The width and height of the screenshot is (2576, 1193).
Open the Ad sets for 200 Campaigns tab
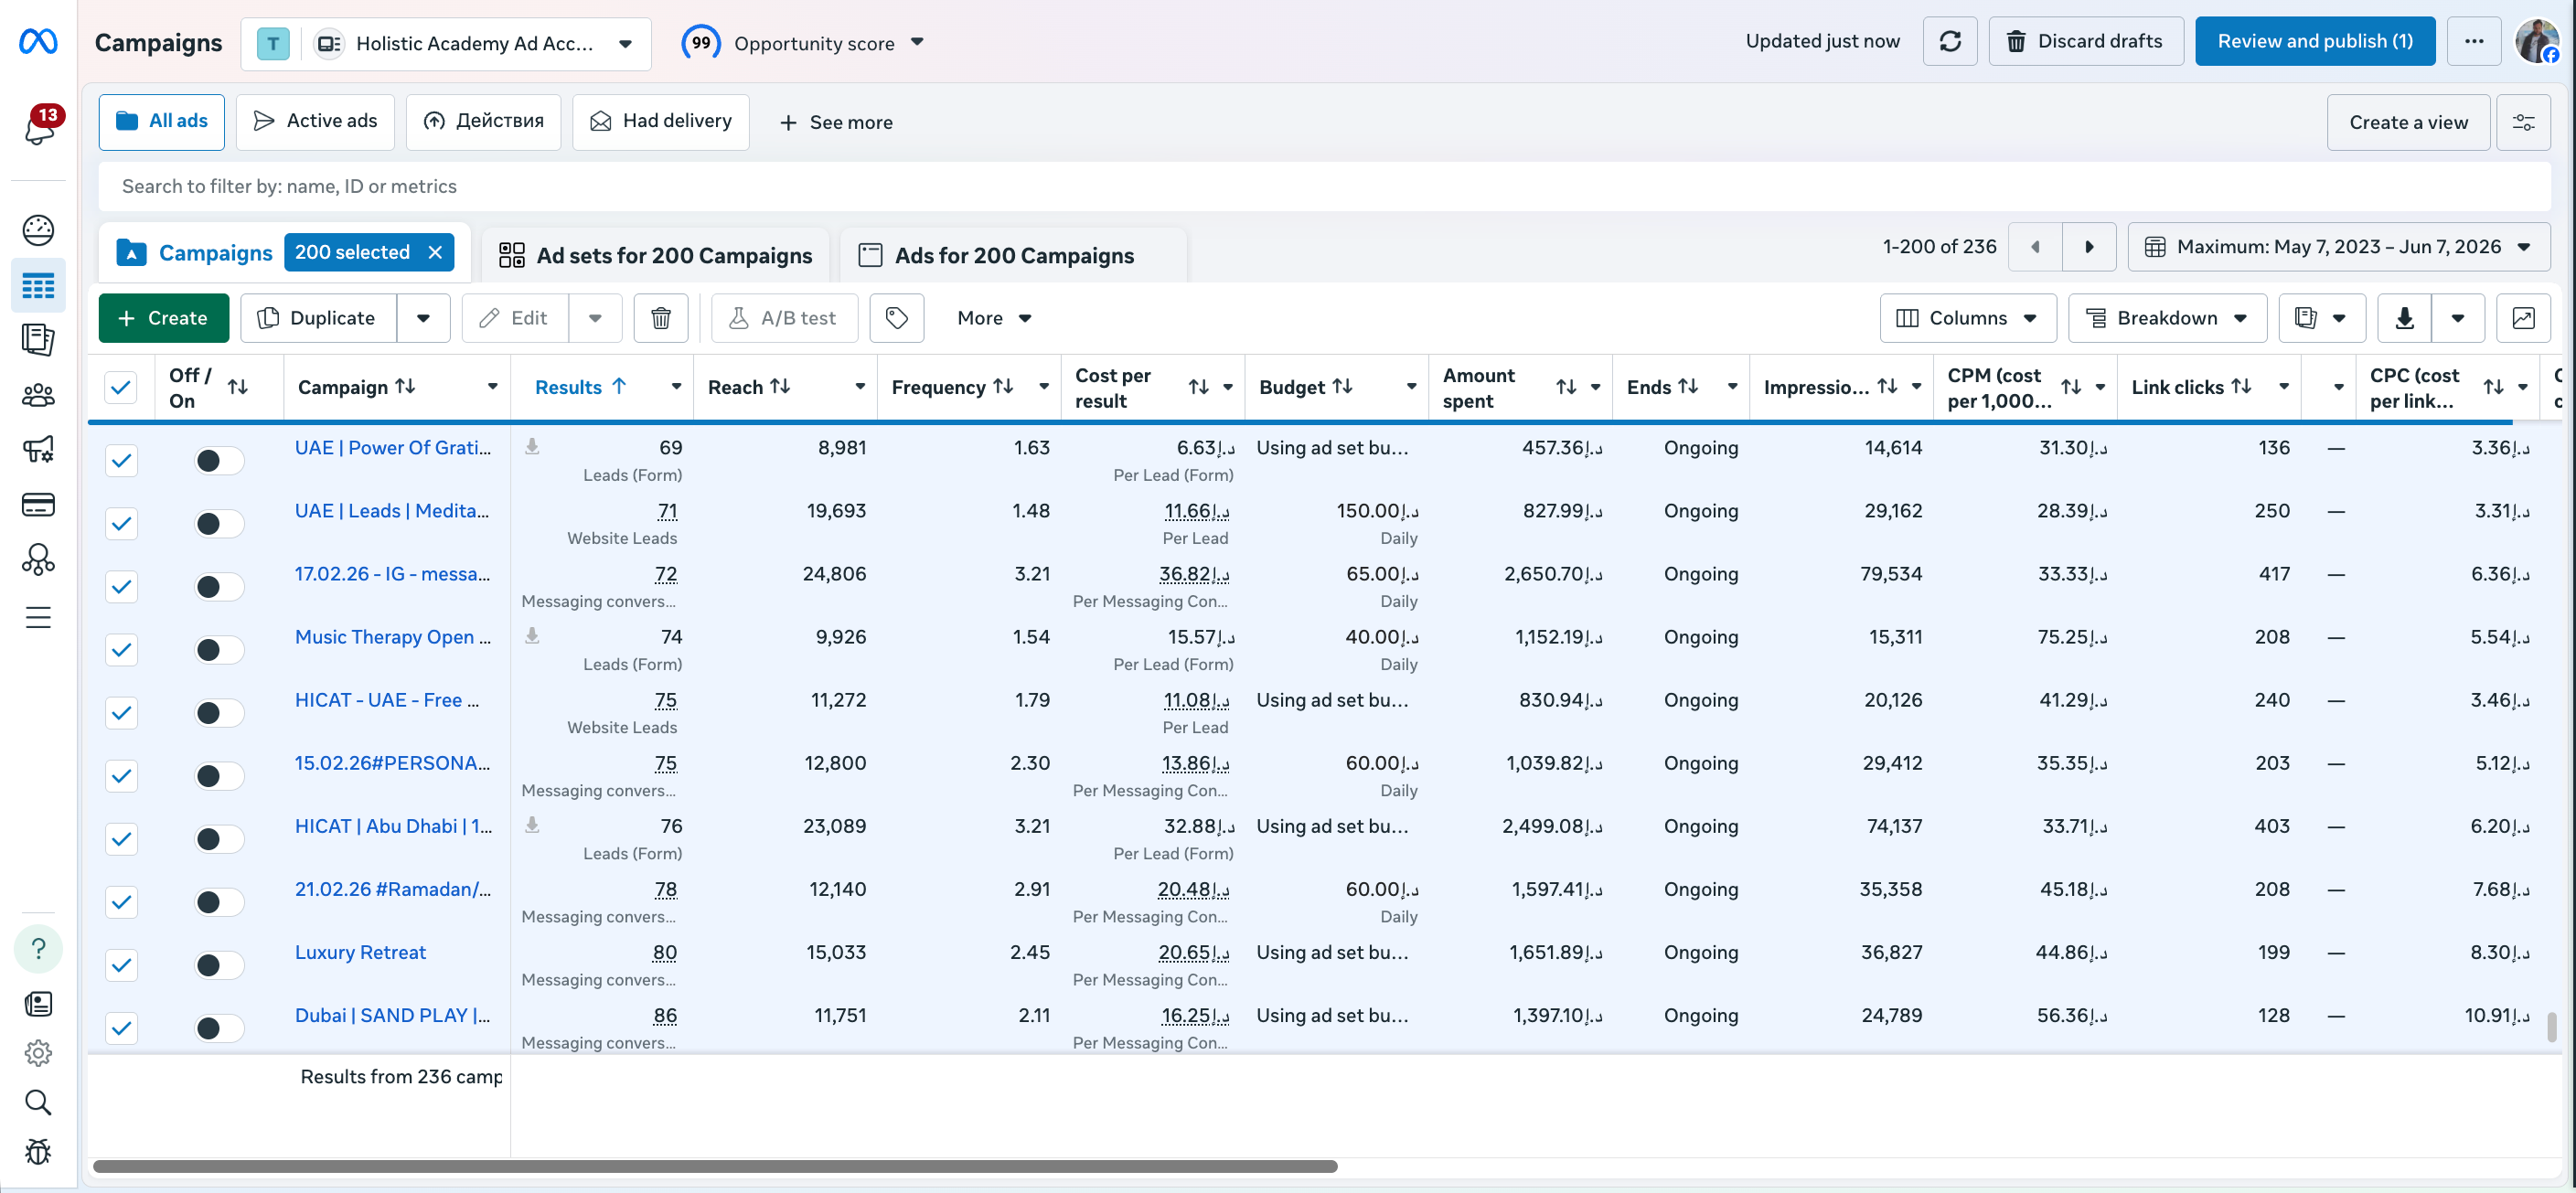656,255
